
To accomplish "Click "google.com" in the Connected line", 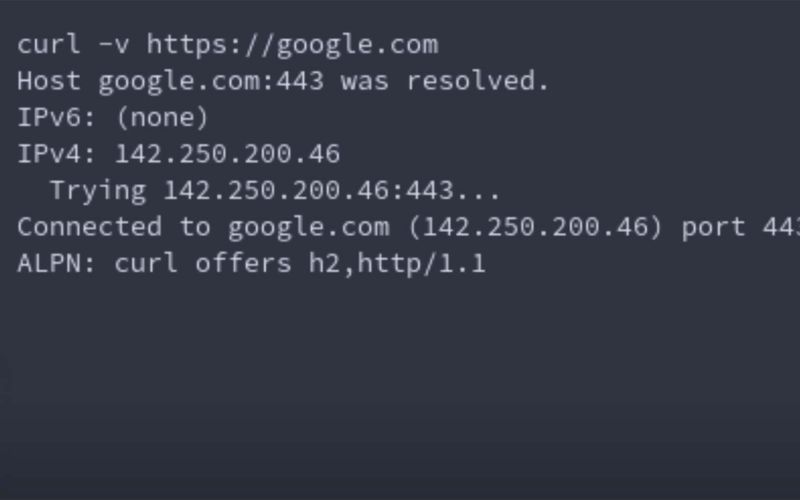I will point(308,227).
